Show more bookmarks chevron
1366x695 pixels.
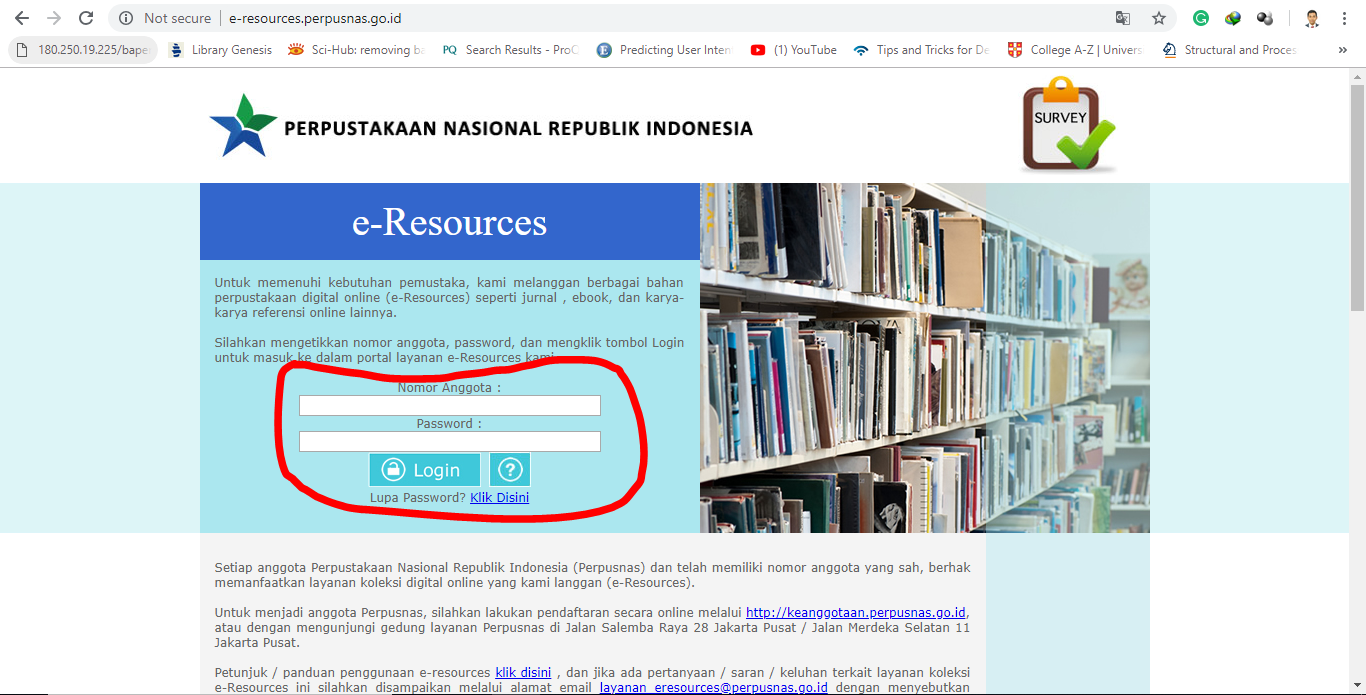(1342, 50)
